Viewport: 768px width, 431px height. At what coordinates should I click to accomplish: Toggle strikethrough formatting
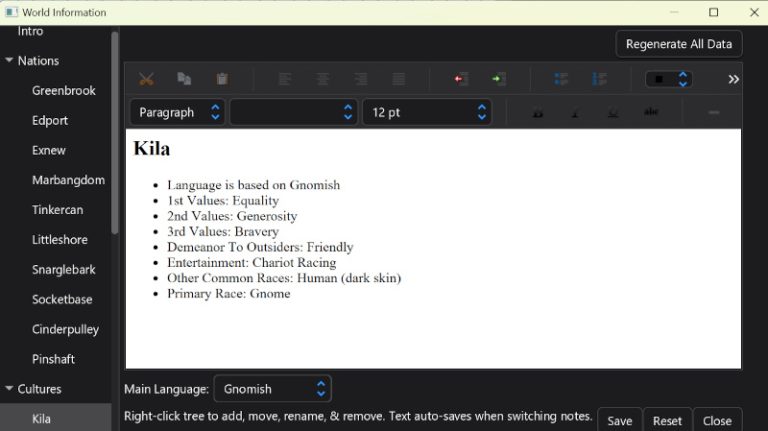[x=651, y=112]
